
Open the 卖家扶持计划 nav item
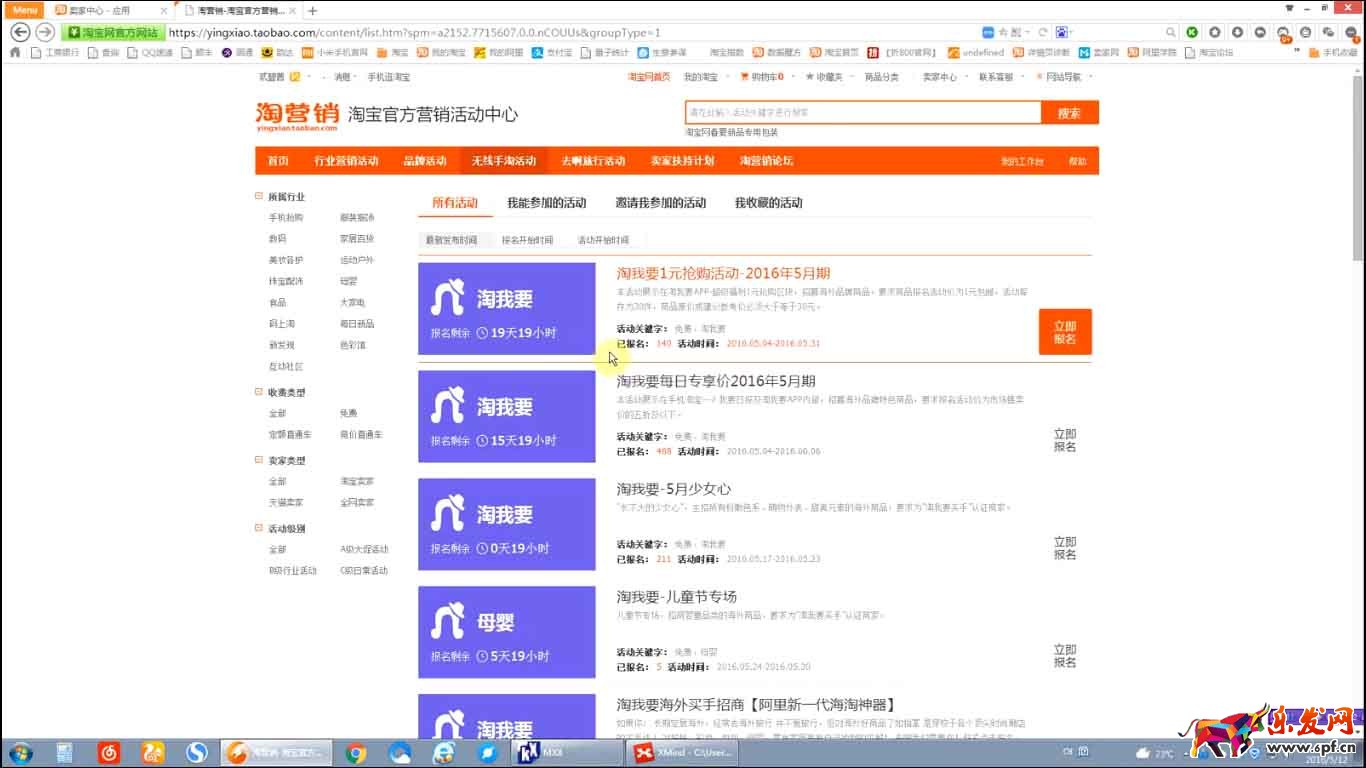683,161
